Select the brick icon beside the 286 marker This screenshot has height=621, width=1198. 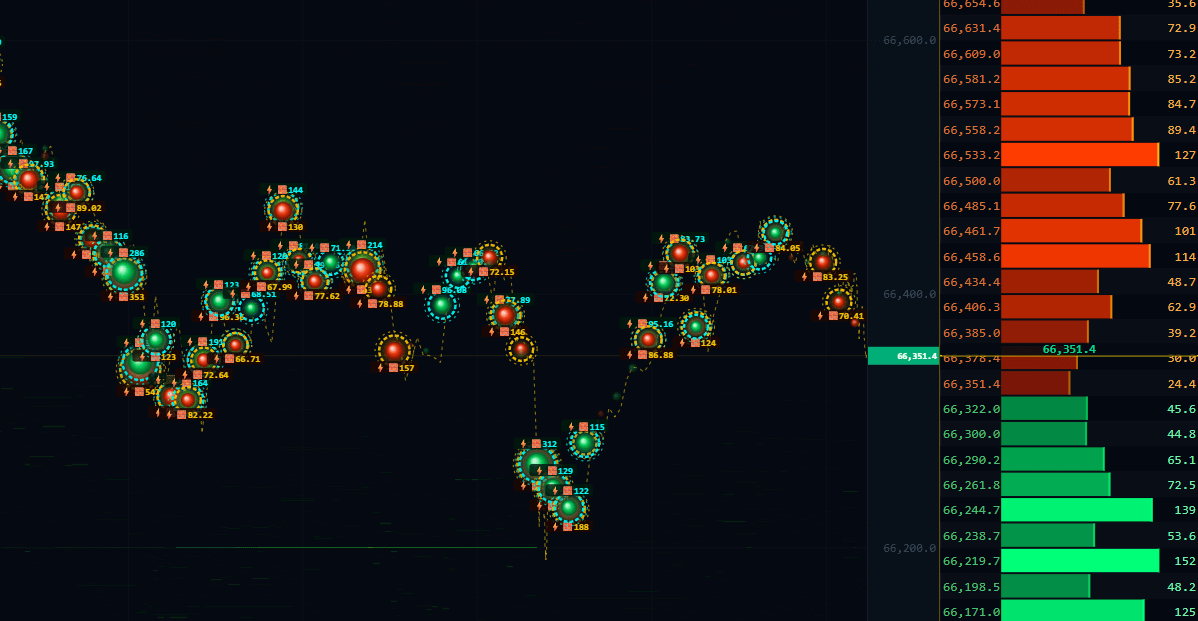tap(124, 252)
